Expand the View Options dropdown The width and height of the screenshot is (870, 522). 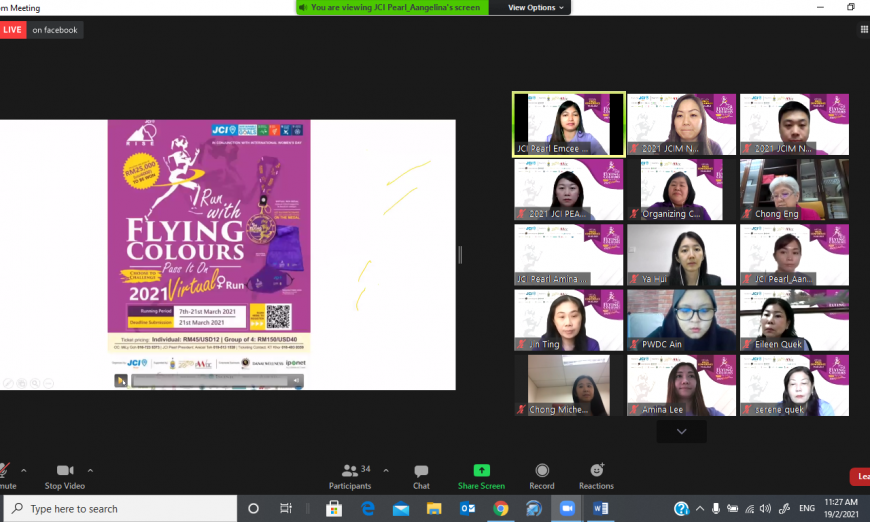pos(536,7)
